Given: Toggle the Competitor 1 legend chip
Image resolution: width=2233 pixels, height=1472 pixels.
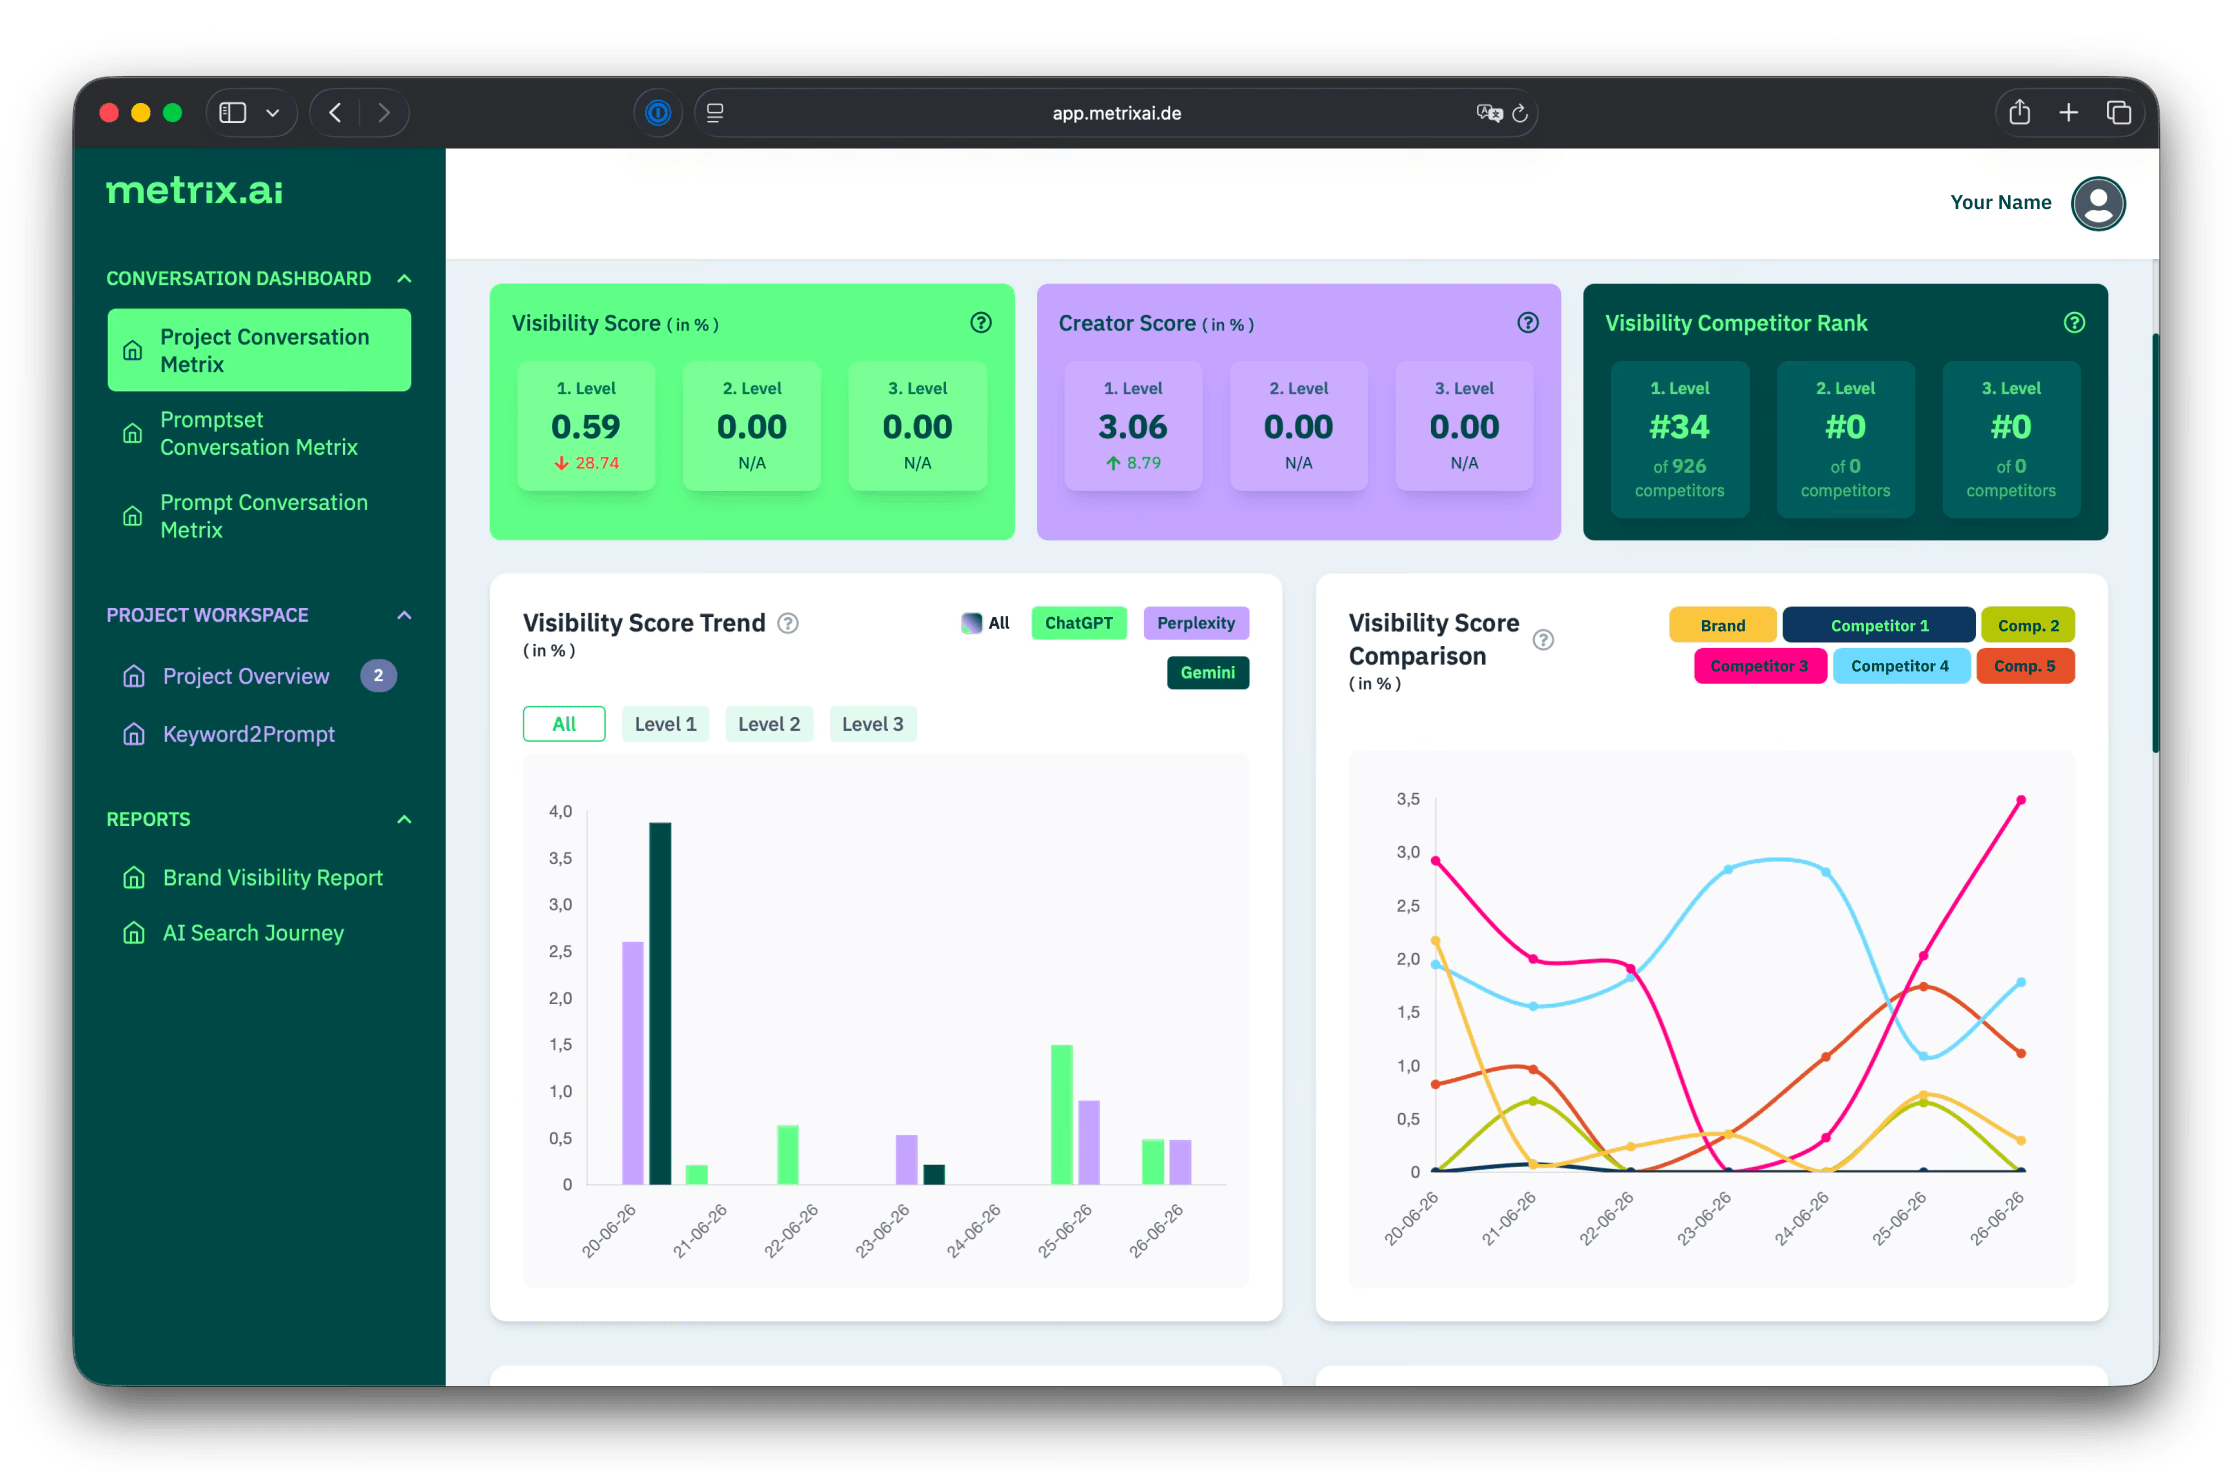Looking at the screenshot, I should (1879, 625).
